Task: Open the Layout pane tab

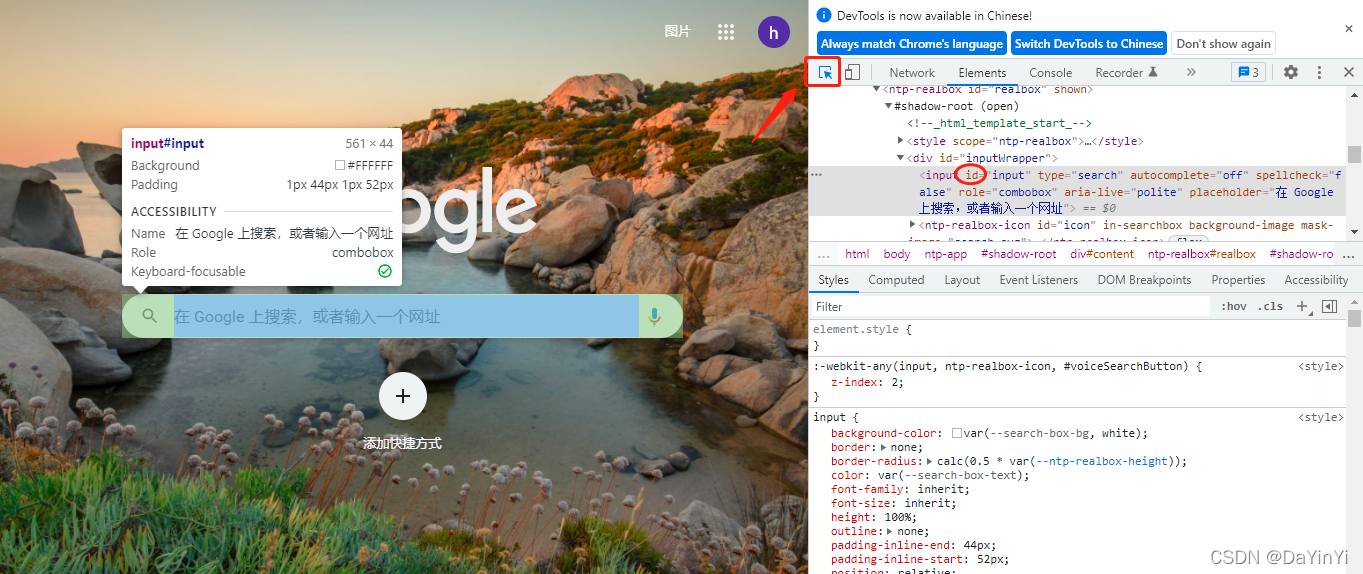Action: 962,280
